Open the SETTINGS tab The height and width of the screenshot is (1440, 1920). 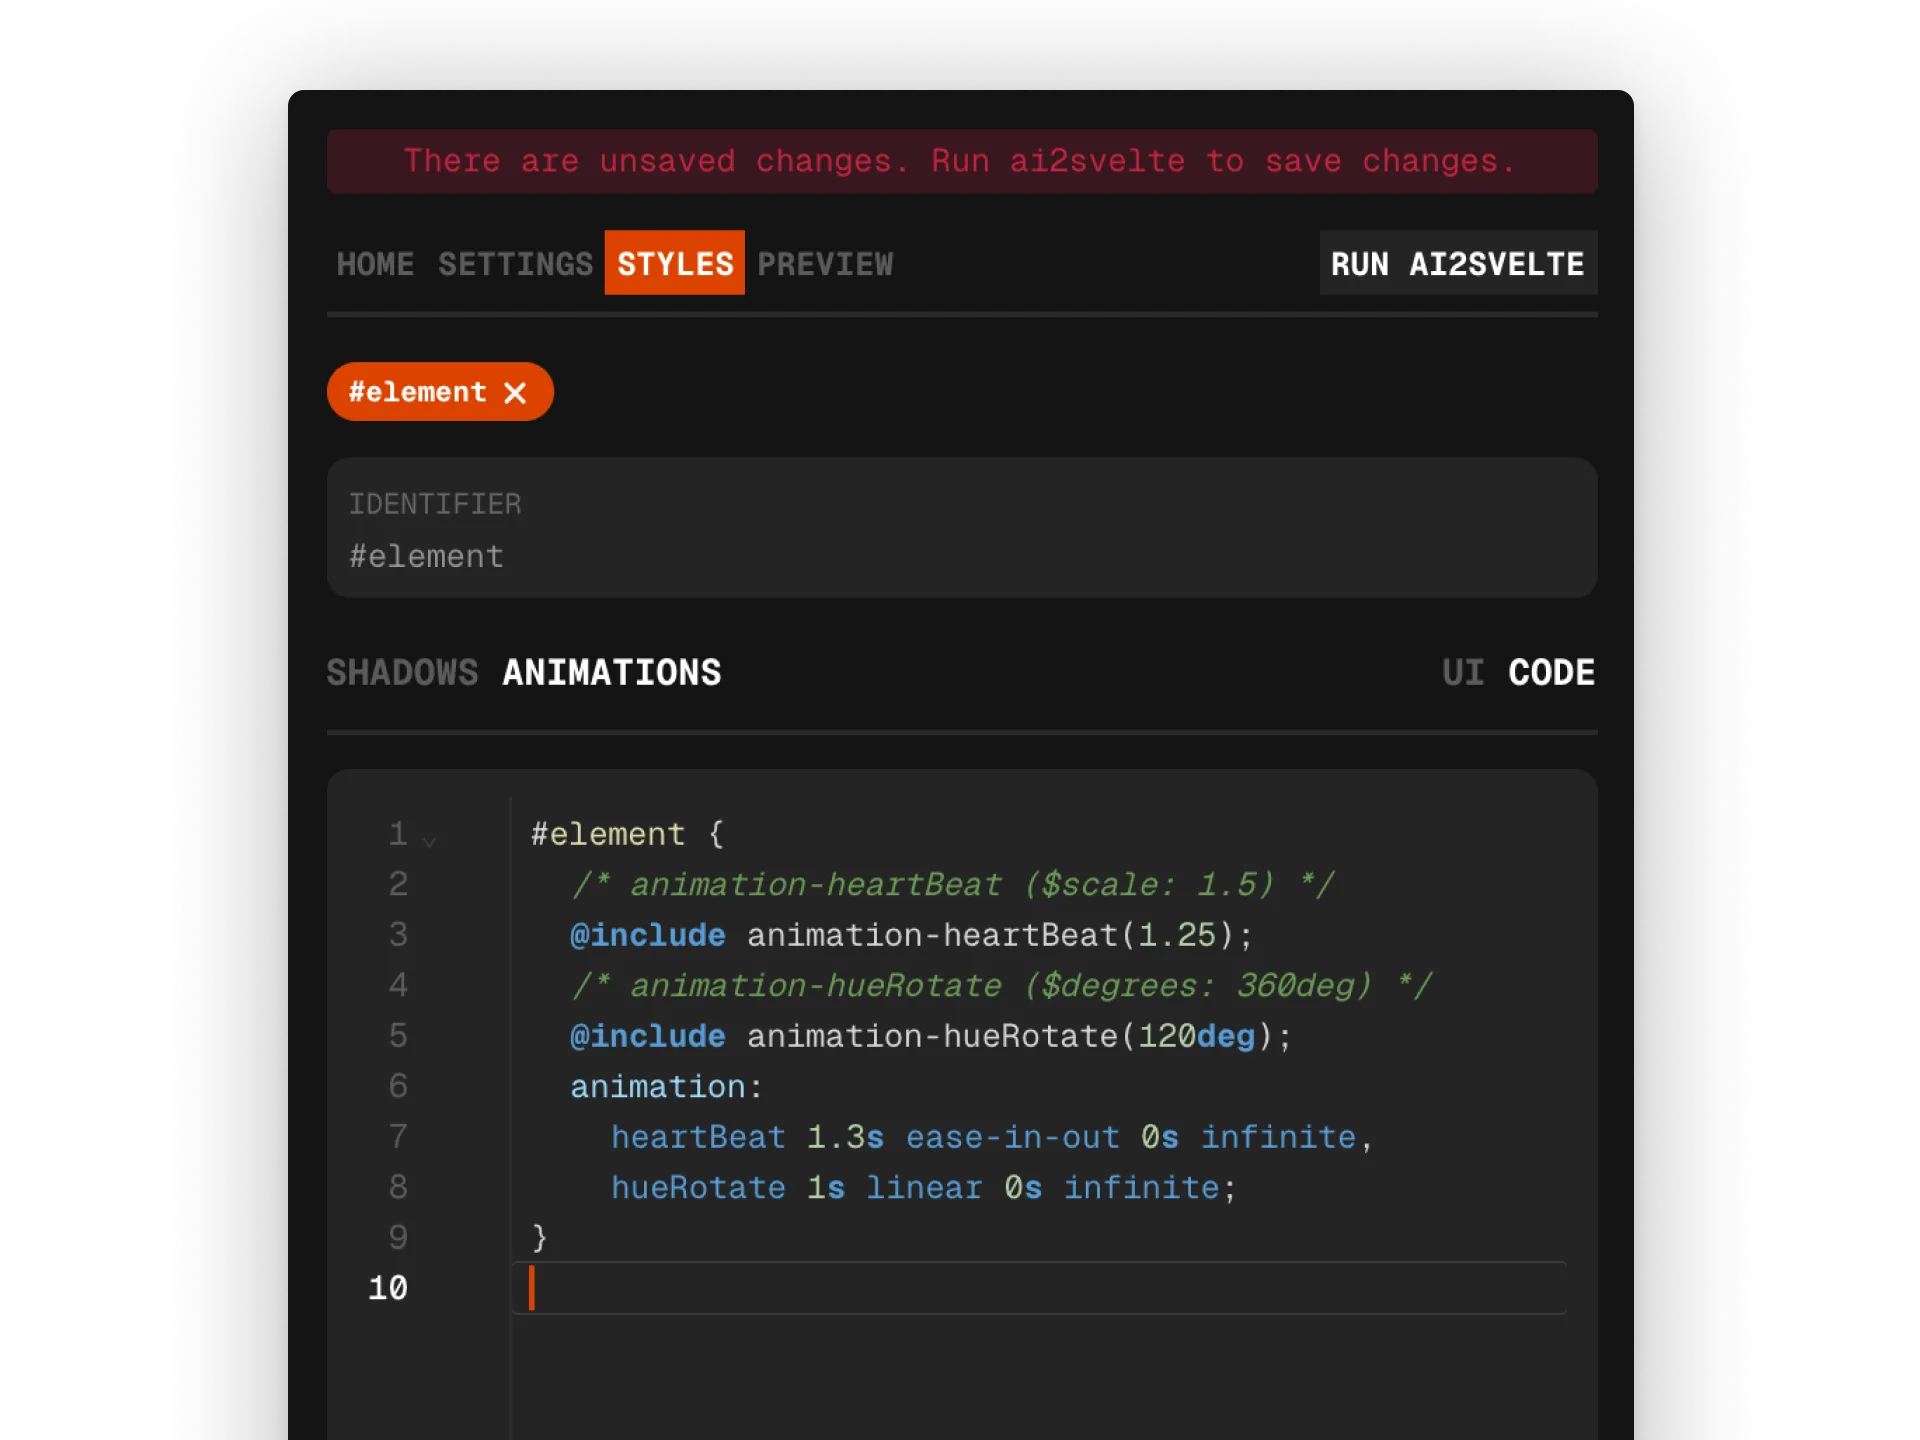(x=515, y=263)
